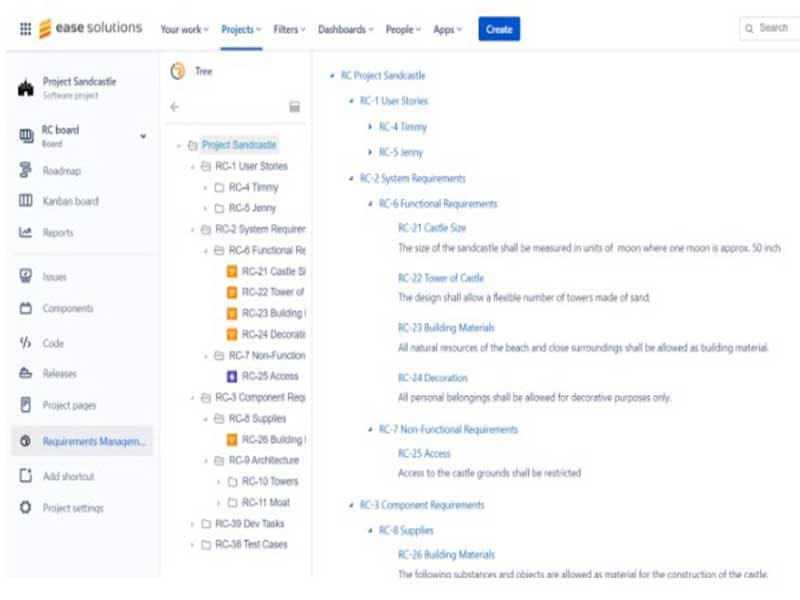Open the app switcher grid icon
The width and height of the screenshot is (800, 600).
(x=25, y=29)
